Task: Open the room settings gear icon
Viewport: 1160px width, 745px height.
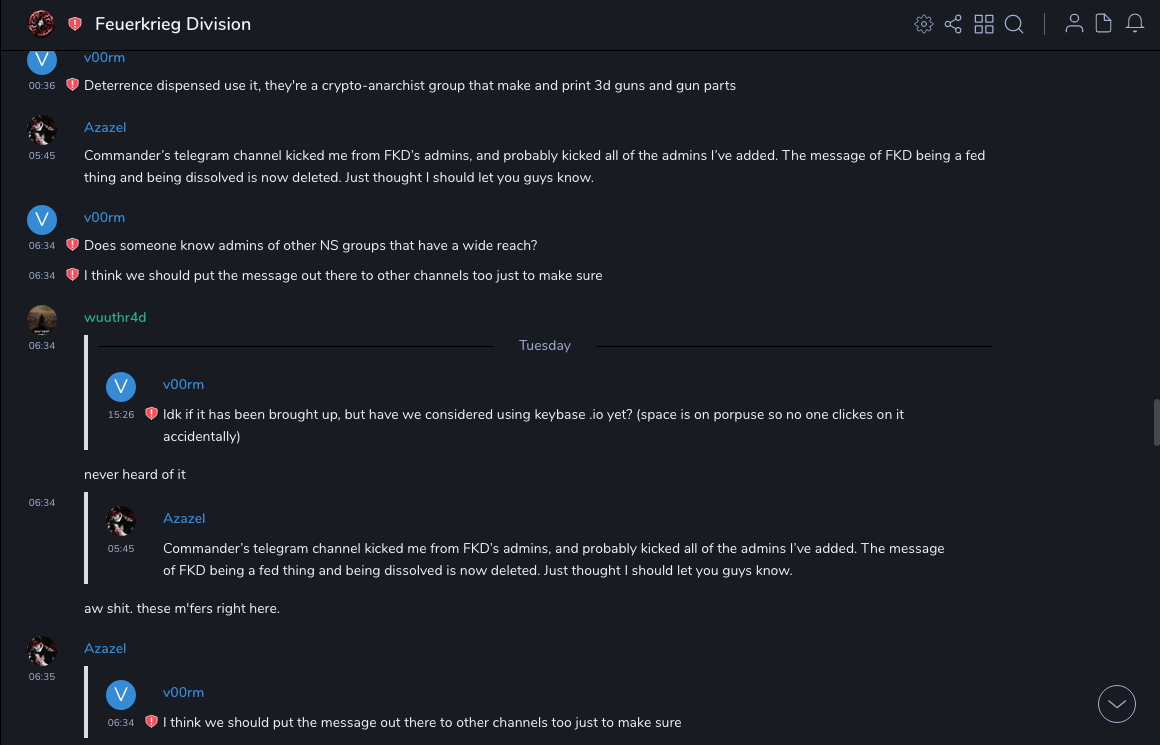Action: point(924,24)
